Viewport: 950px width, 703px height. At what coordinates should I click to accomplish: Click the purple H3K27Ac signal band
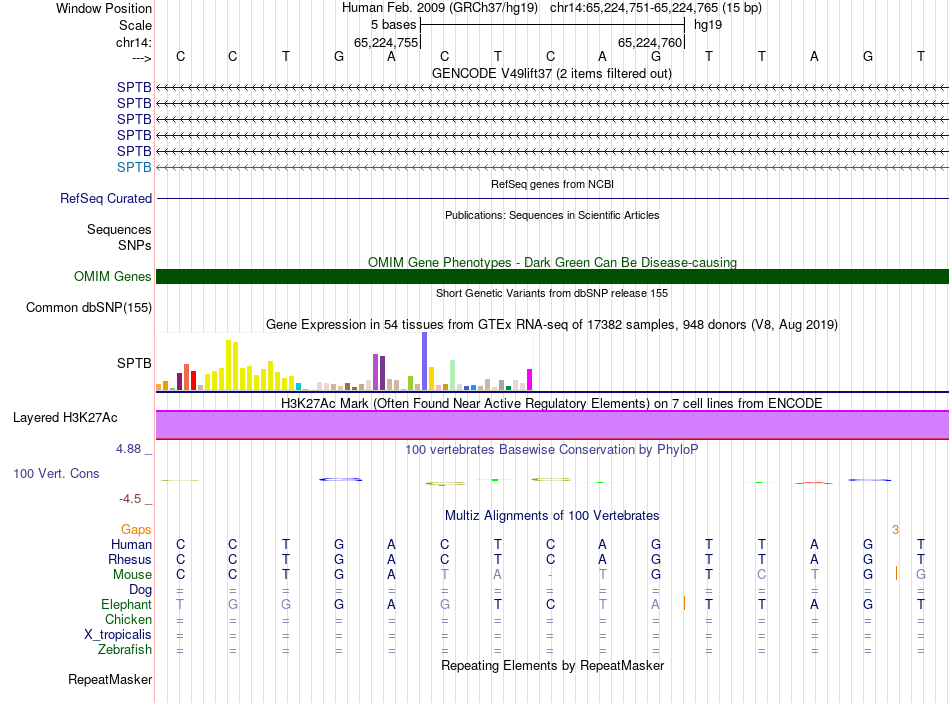click(x=552, y=425)
